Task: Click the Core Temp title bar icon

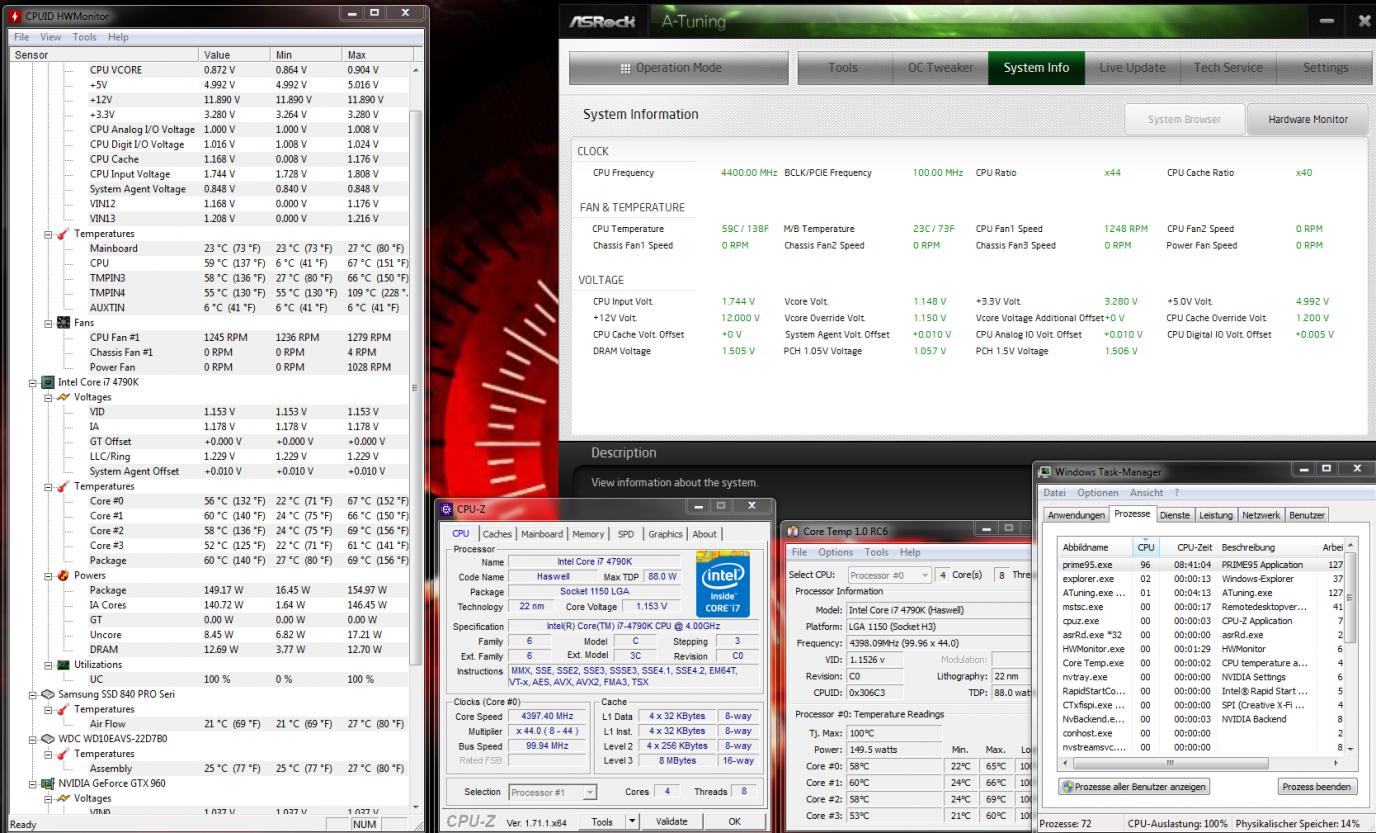Action: [x=794, y=531]
